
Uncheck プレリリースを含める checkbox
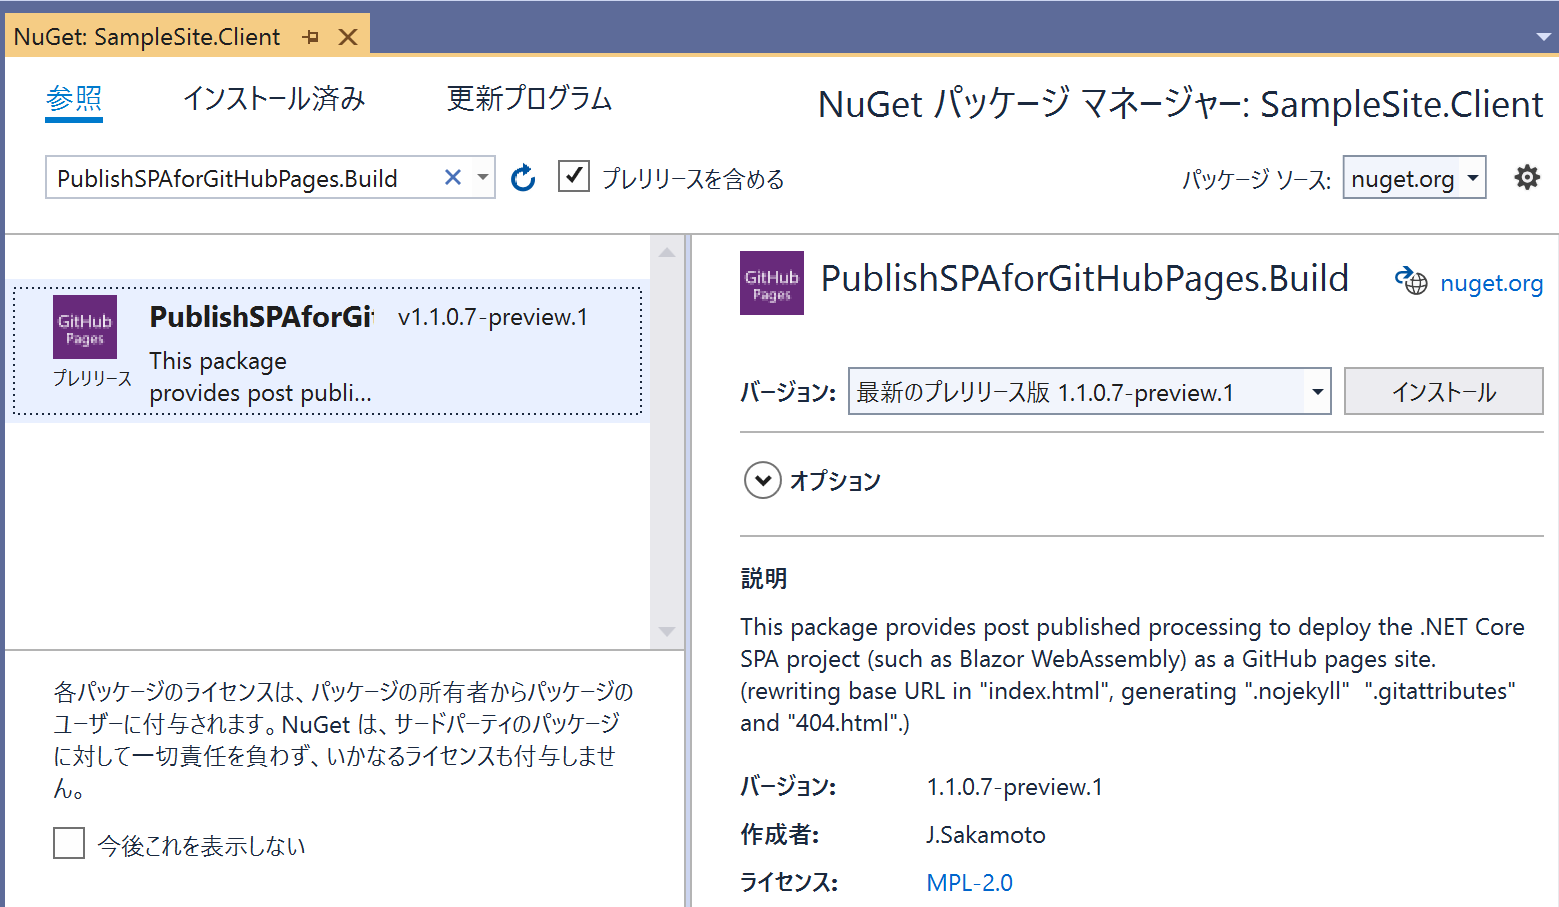tap(573, 176)
